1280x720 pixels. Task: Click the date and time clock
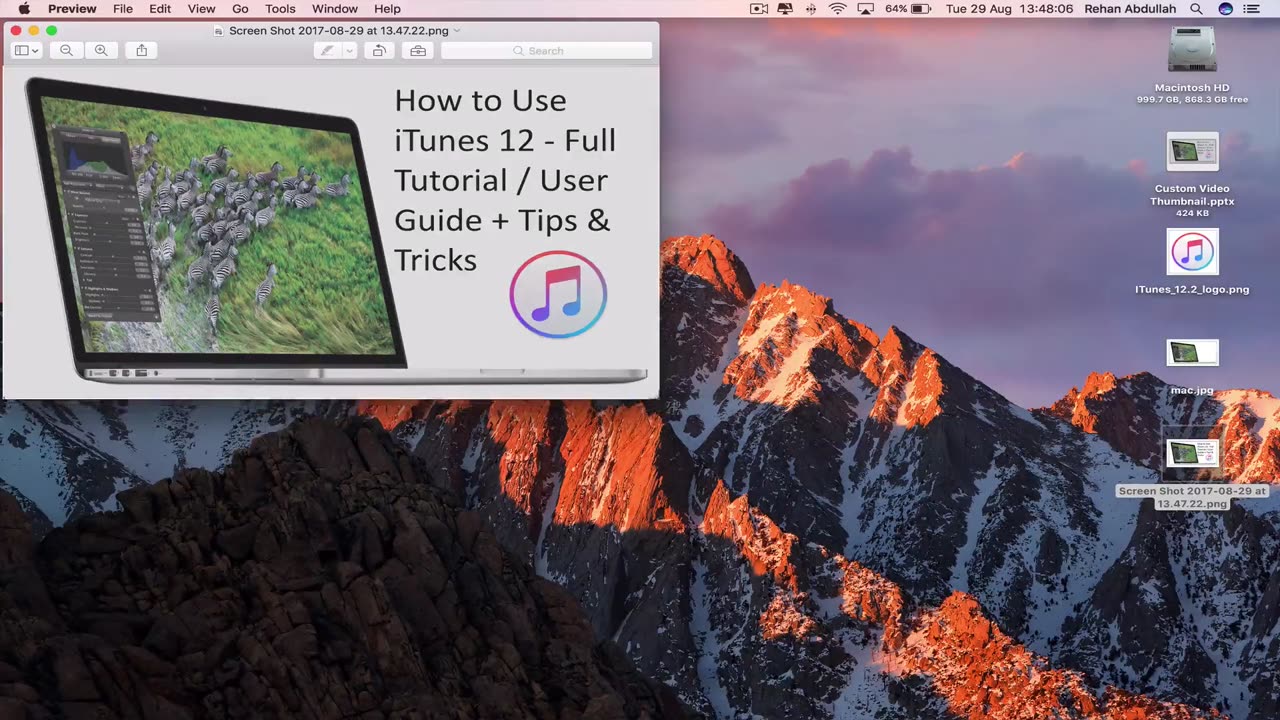[x=1009, y=9]
